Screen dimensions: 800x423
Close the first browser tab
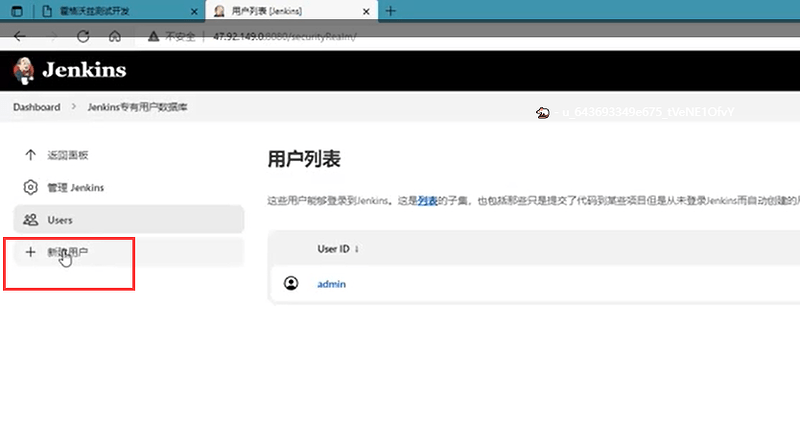pyautogui.click(x=194, y=11)
